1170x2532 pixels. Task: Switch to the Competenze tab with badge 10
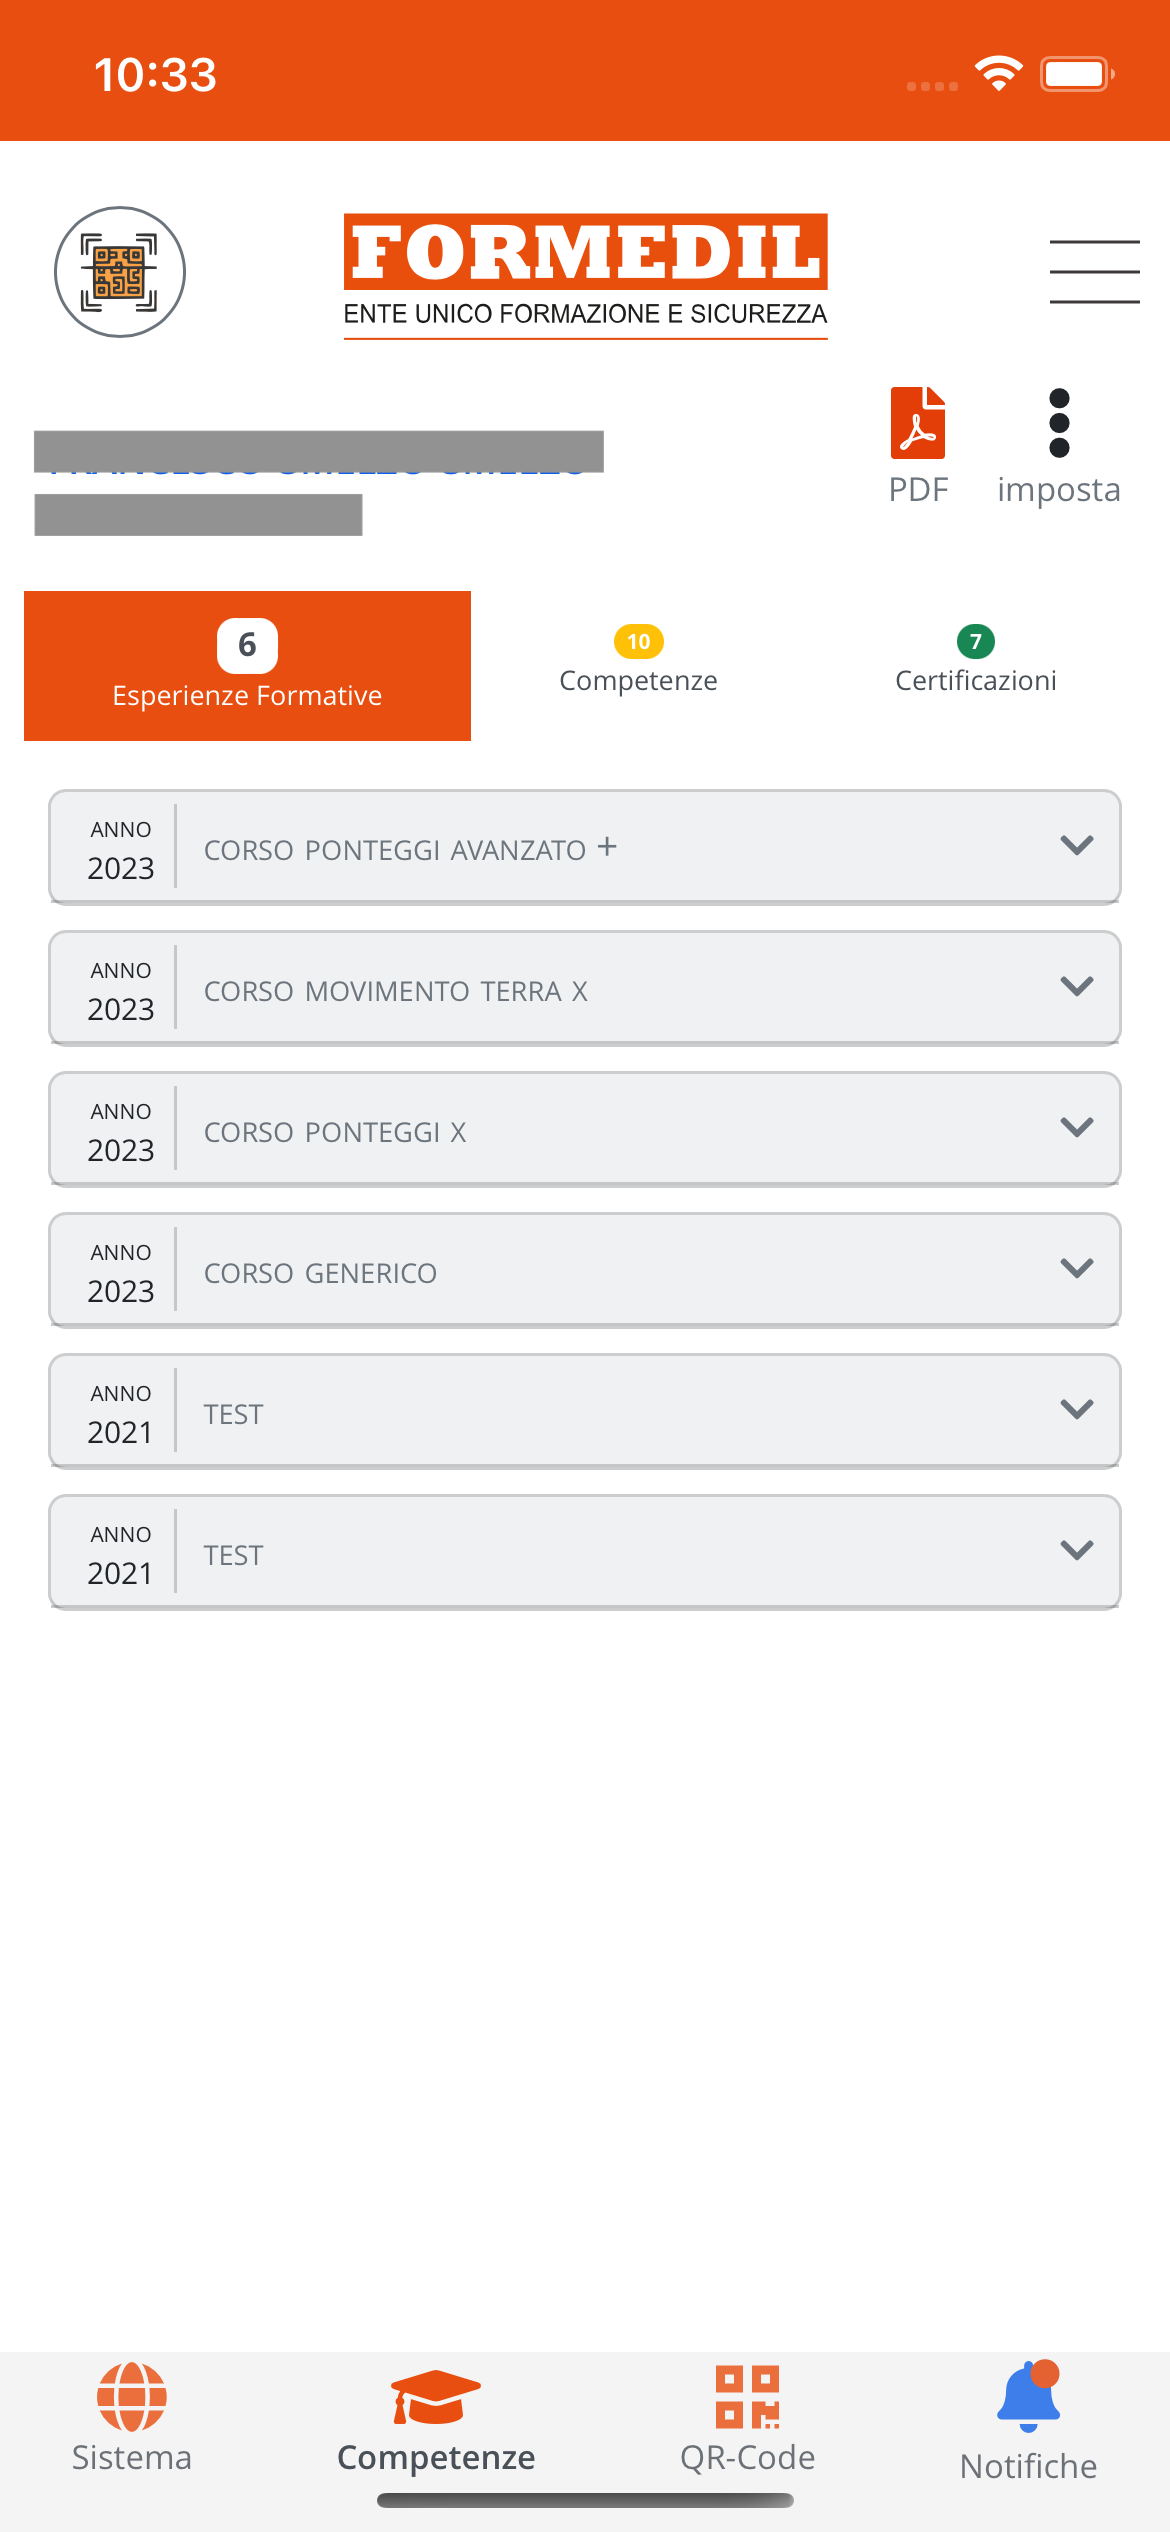[x=638, y=662]
